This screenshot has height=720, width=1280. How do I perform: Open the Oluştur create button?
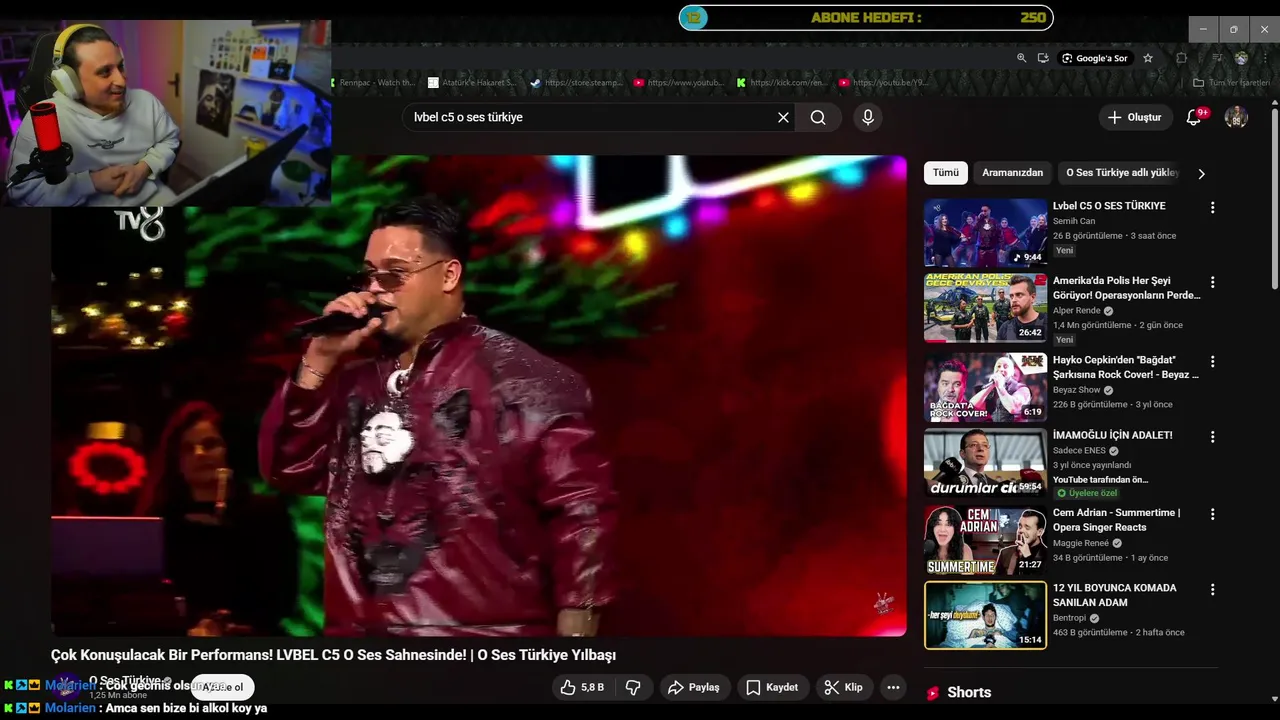click(1135, 117)
